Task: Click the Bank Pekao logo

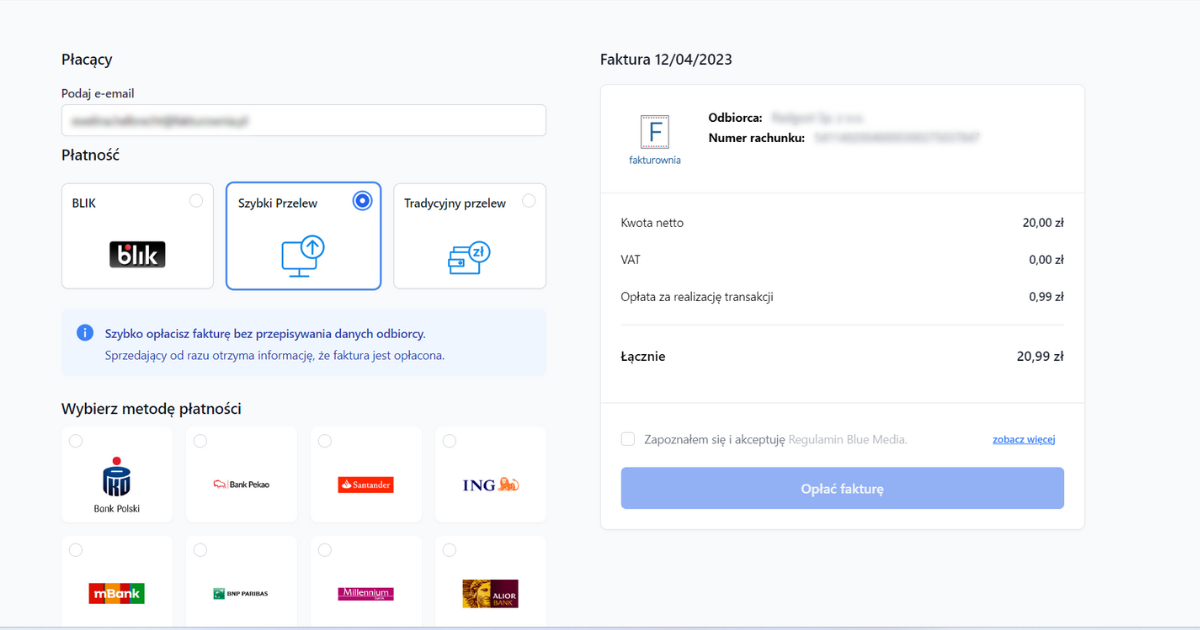Action: (x=240, y=484)
